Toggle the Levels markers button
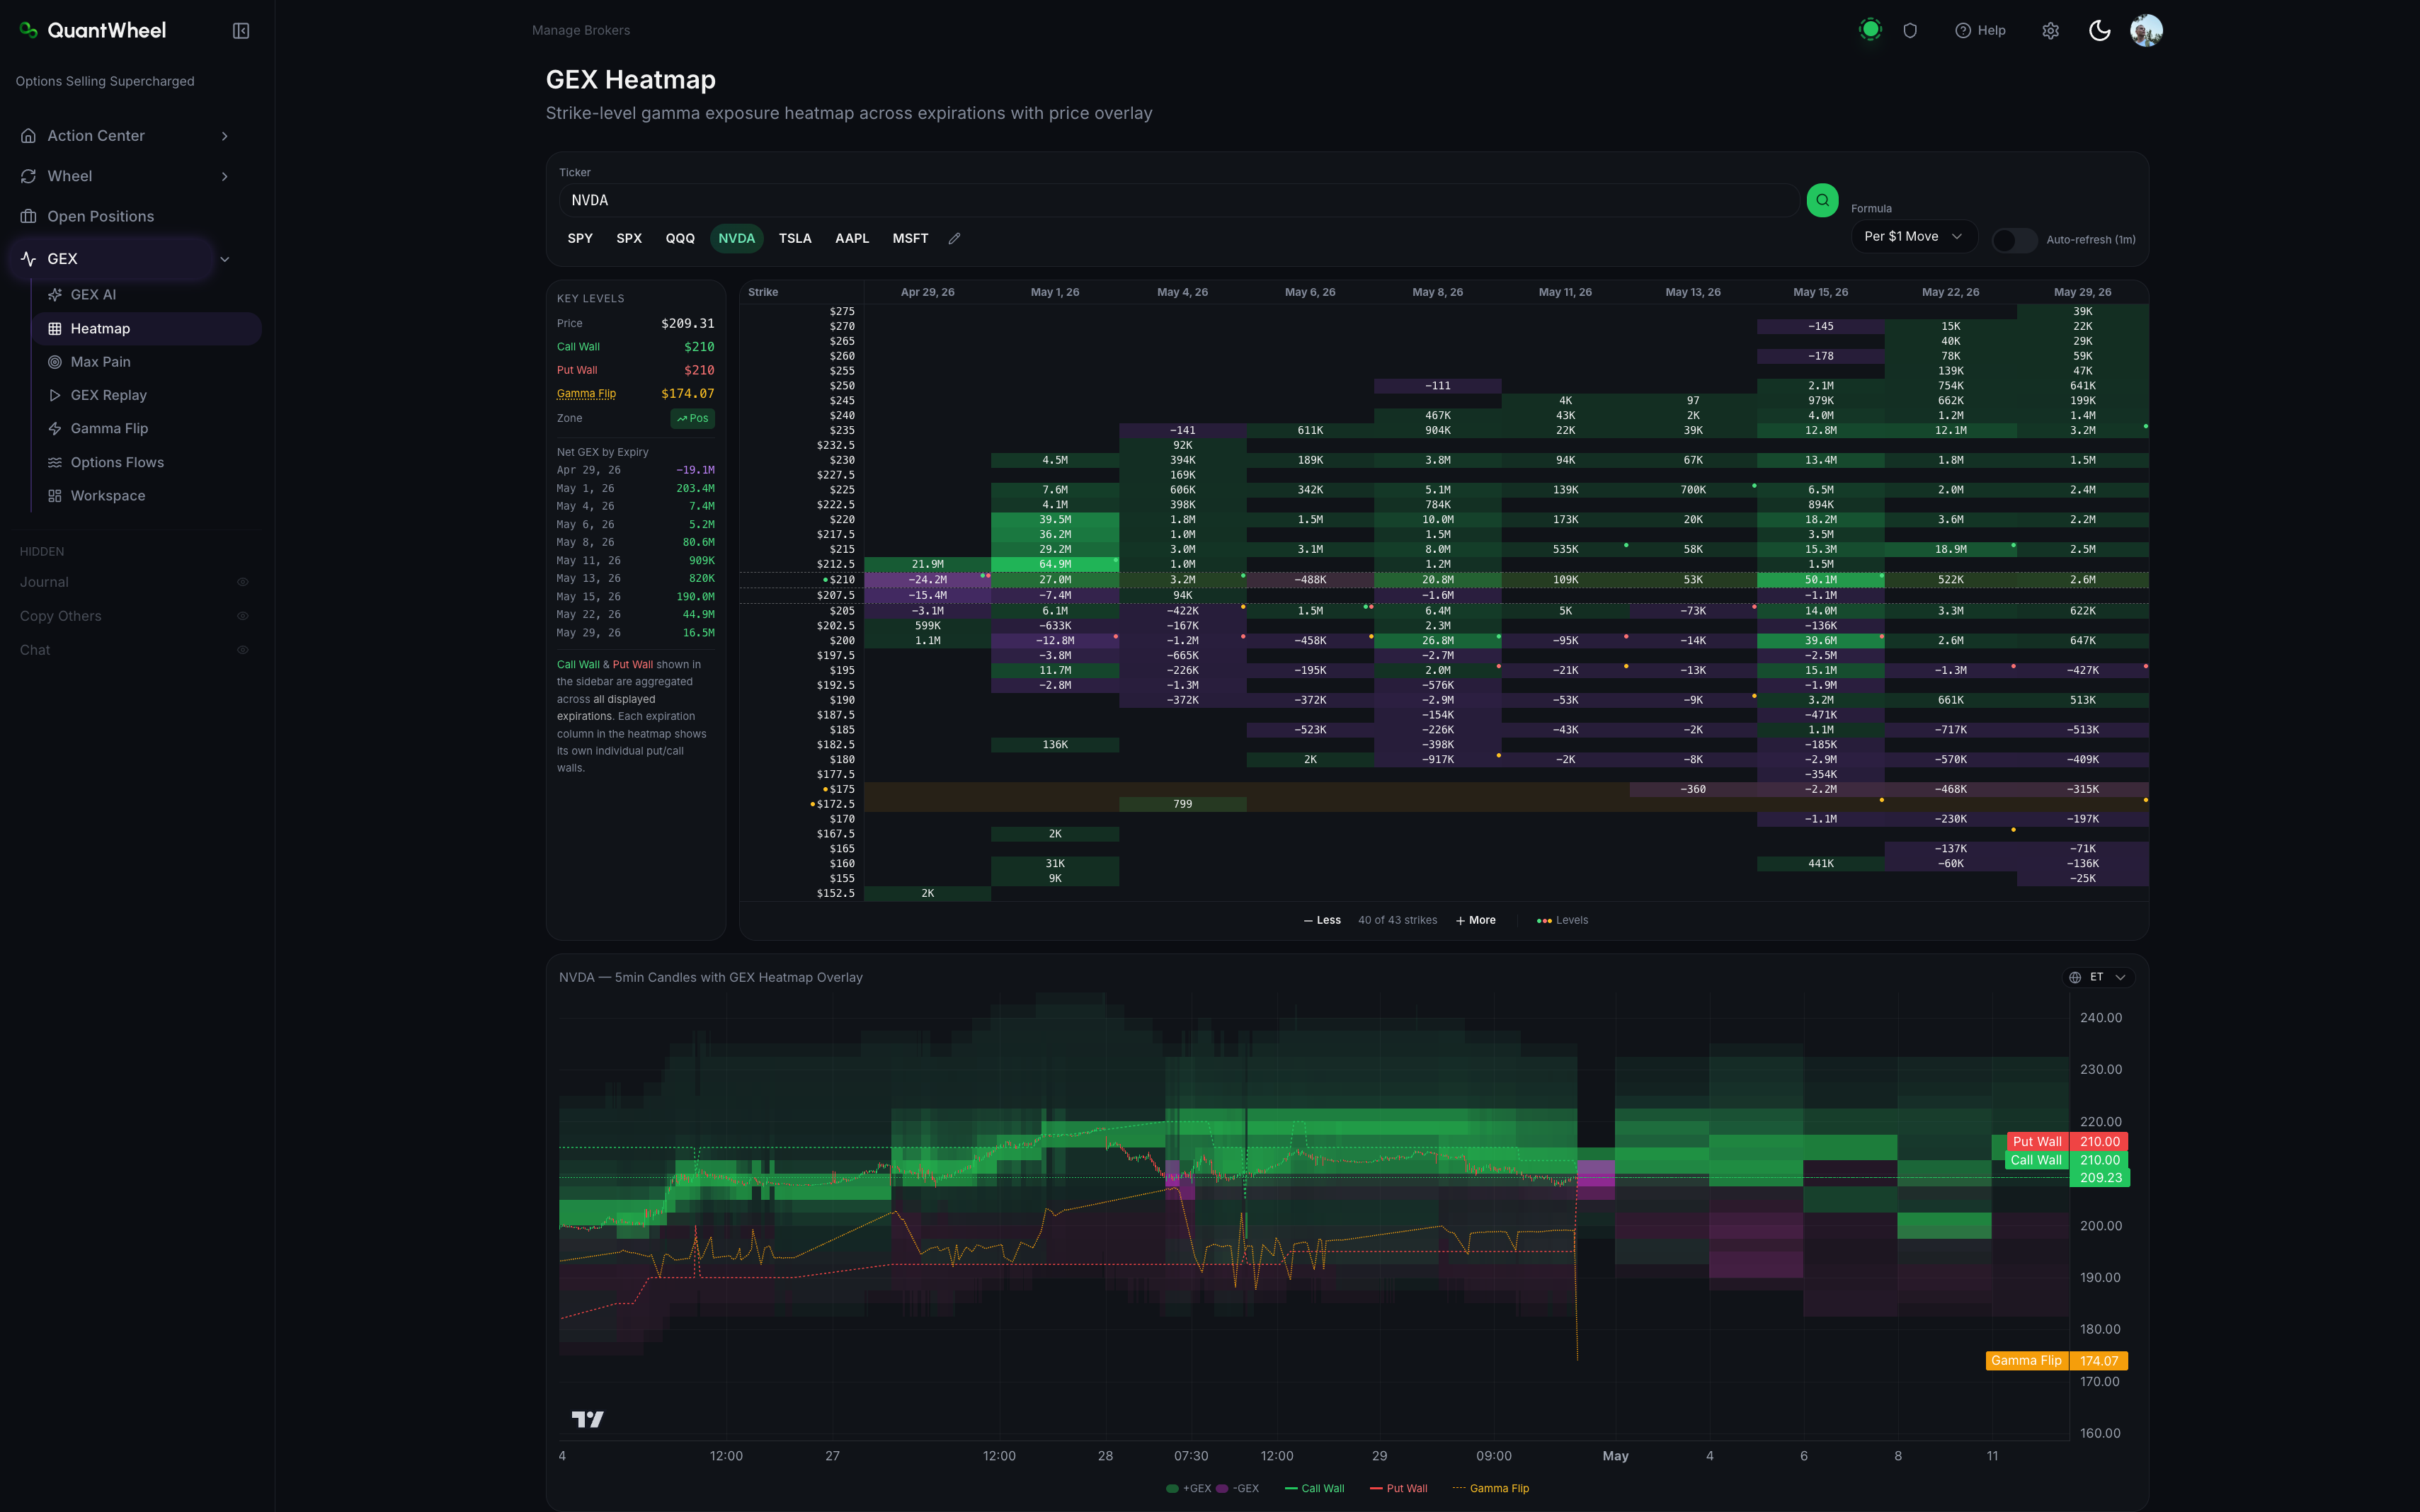The height and width of the screenshot is (1512, 2420). pyautogui.click(x=1562, y=920)
